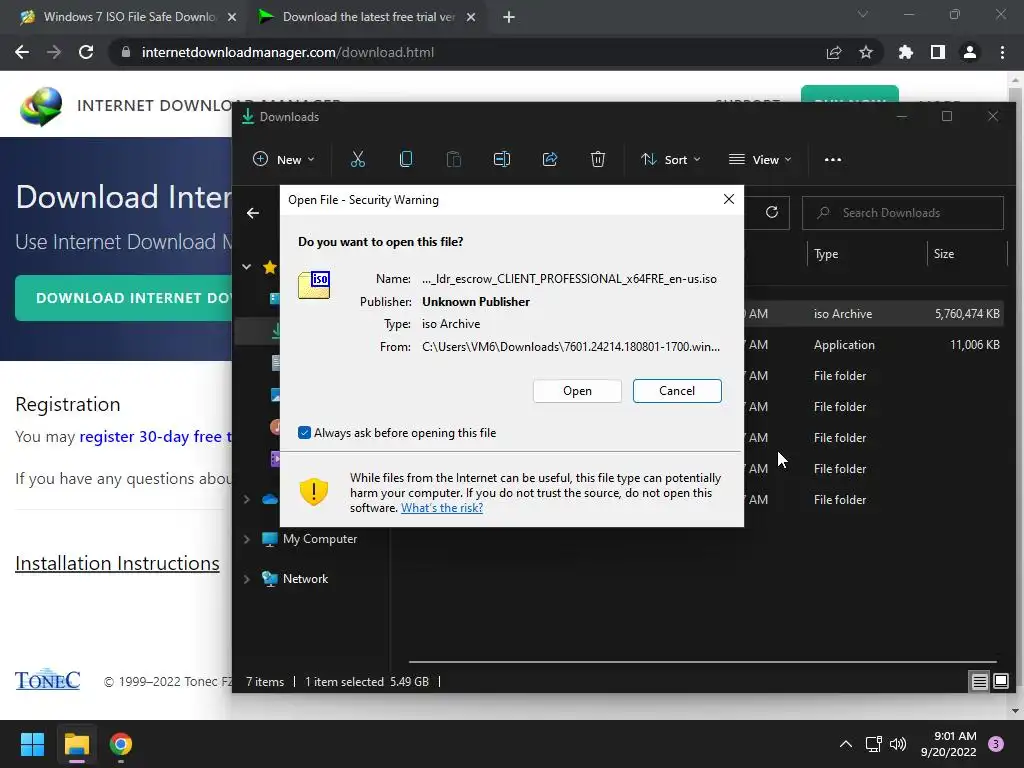This screenshot has height=768, width=1024.
Task: Open the Sort dropdown
Action: click(x=671, y=159)
